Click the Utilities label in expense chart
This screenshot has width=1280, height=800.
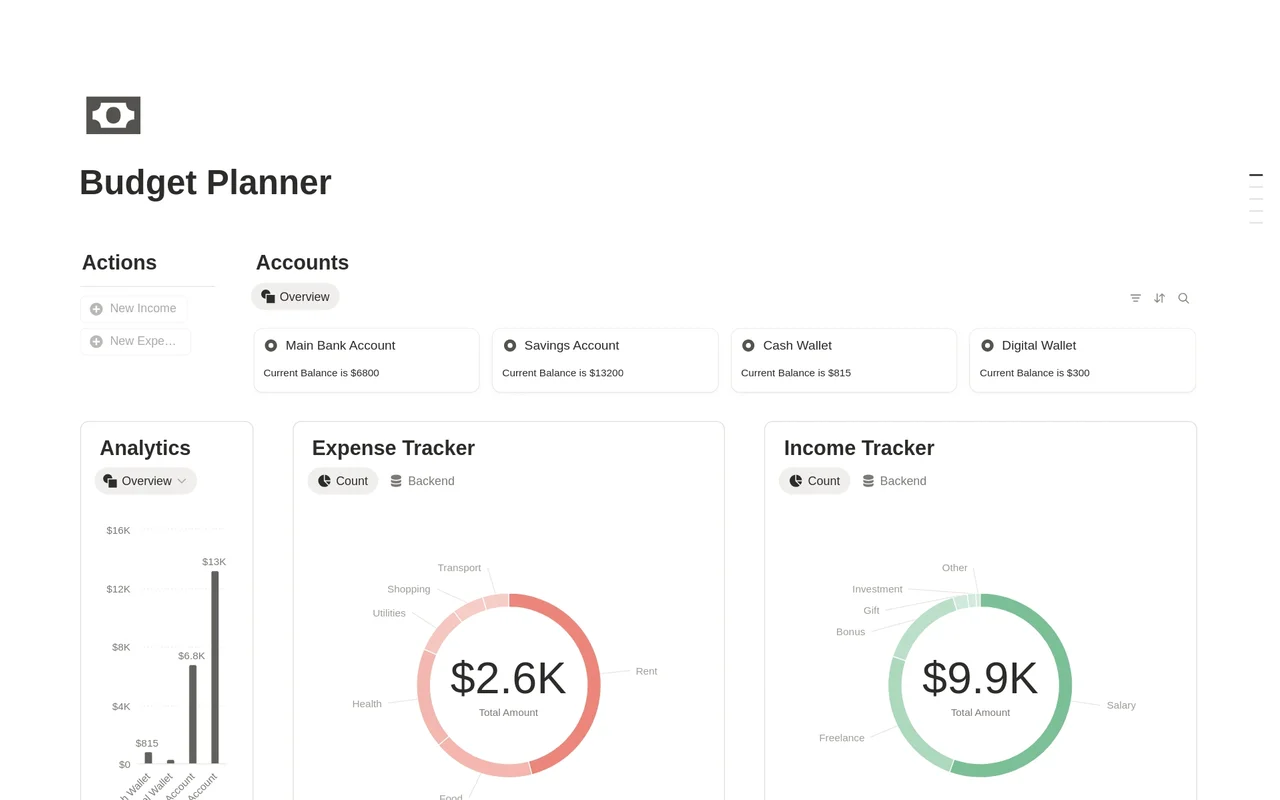pos(389,614)
